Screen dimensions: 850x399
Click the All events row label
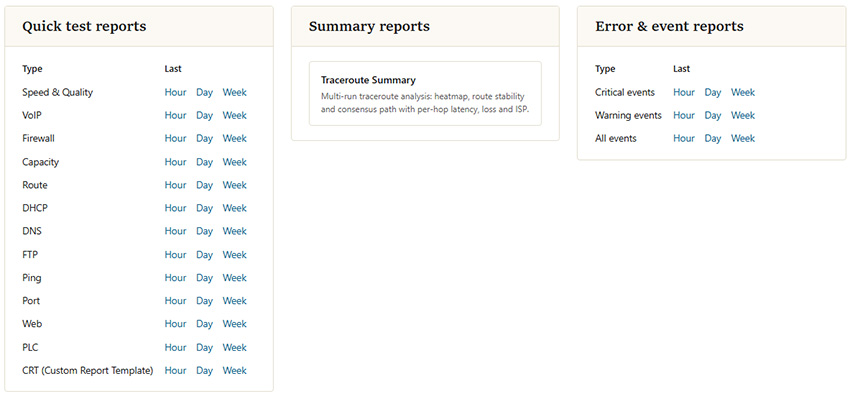(x=616, y=139)
